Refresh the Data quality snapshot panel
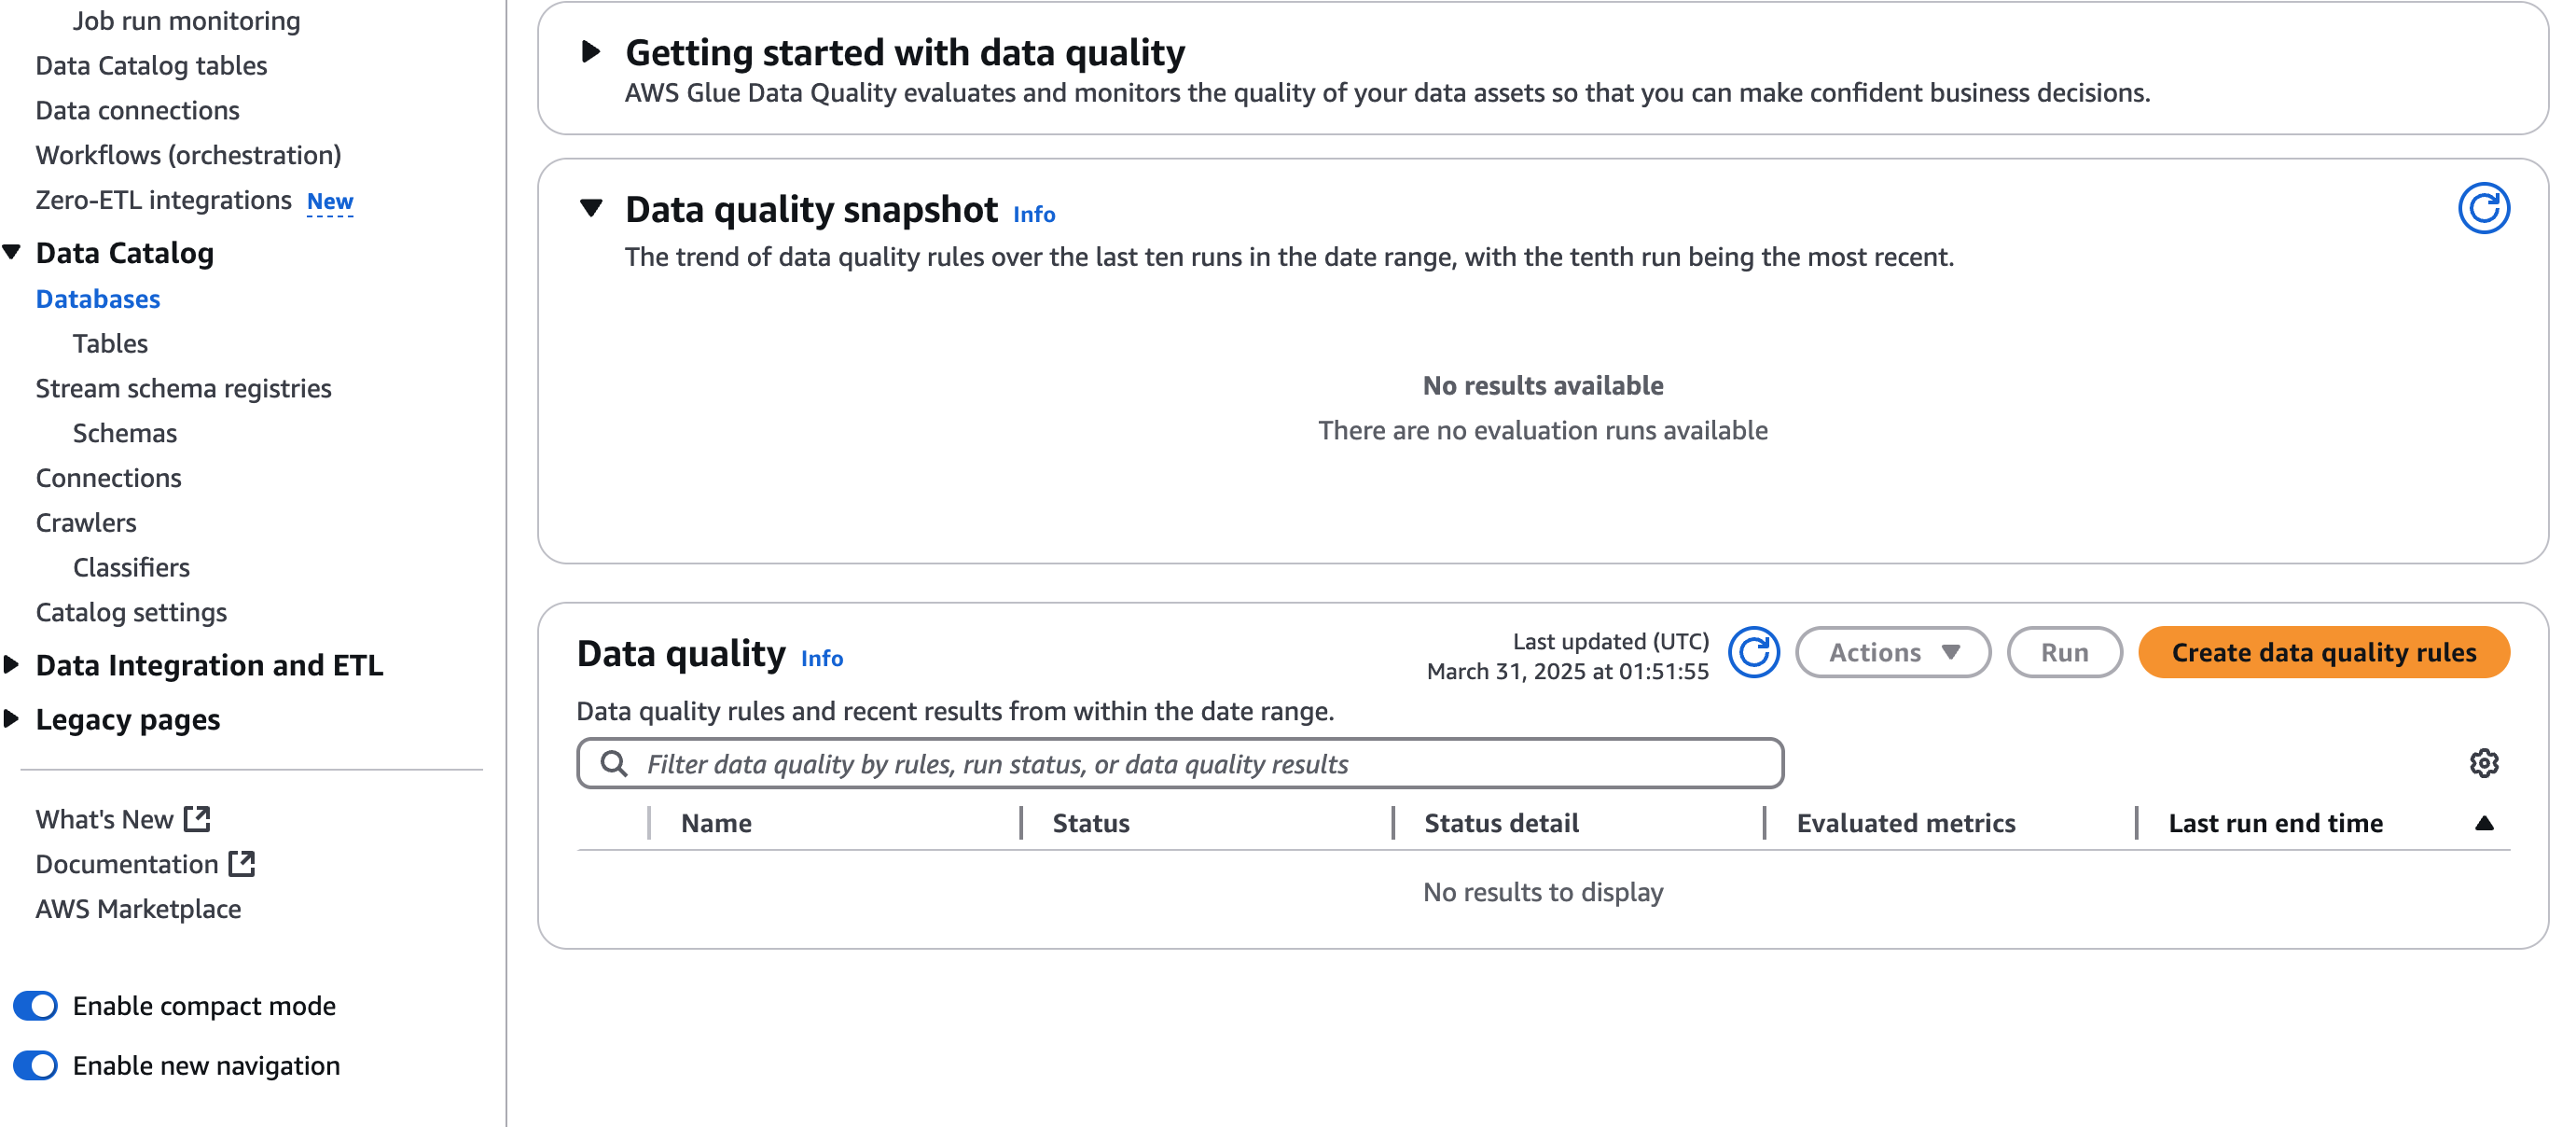The image size is (2576, 1127). pos(2485,209)
